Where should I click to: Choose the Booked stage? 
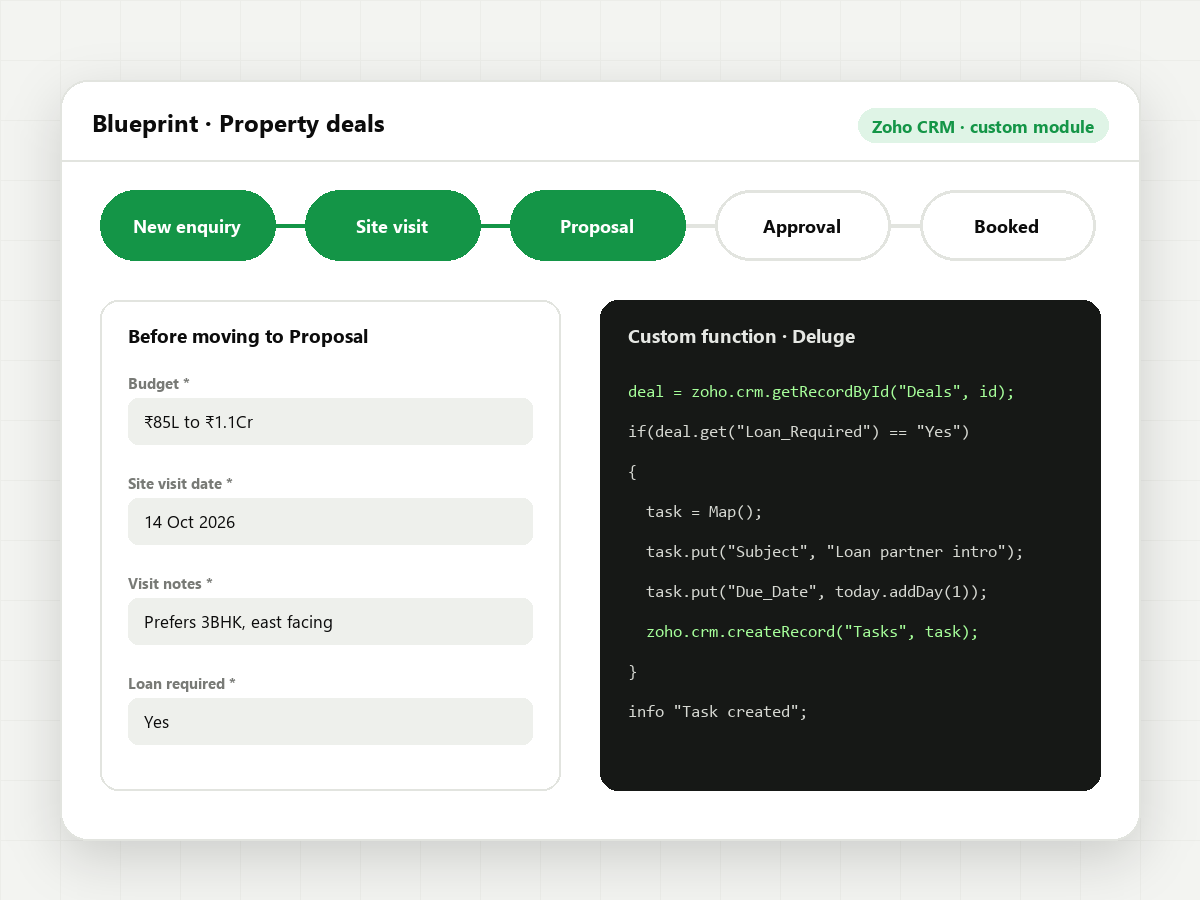click(x=1007, y=226)
